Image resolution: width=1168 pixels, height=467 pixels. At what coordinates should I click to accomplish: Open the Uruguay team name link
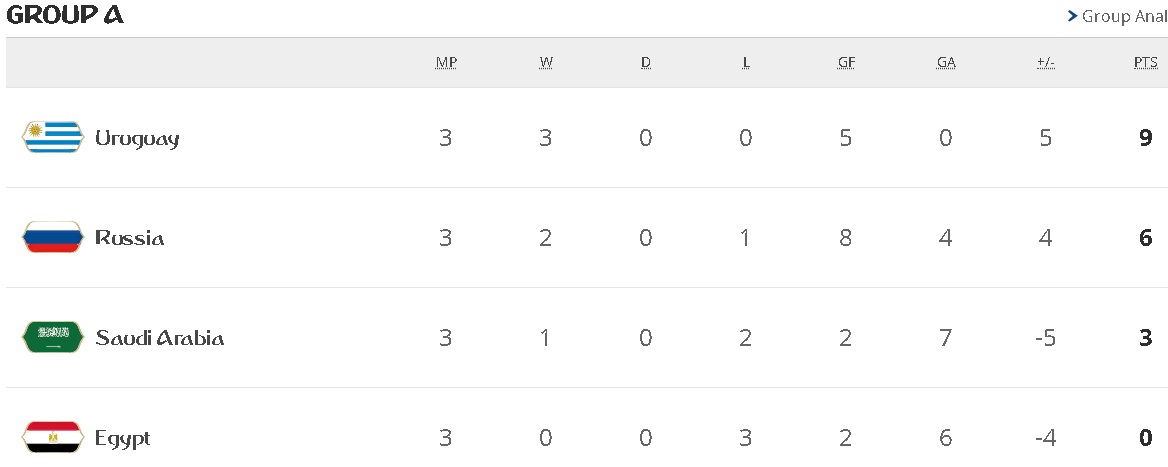tap(137, 138)
